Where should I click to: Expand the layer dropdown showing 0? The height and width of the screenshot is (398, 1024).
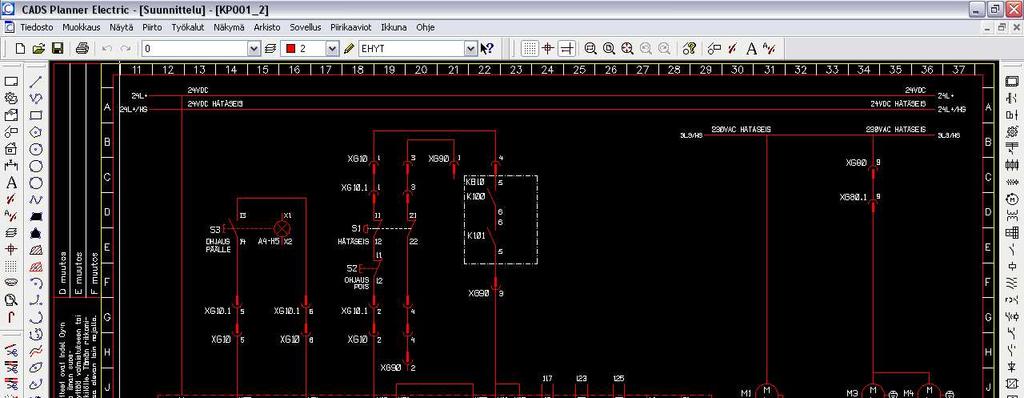pos(254,48)
